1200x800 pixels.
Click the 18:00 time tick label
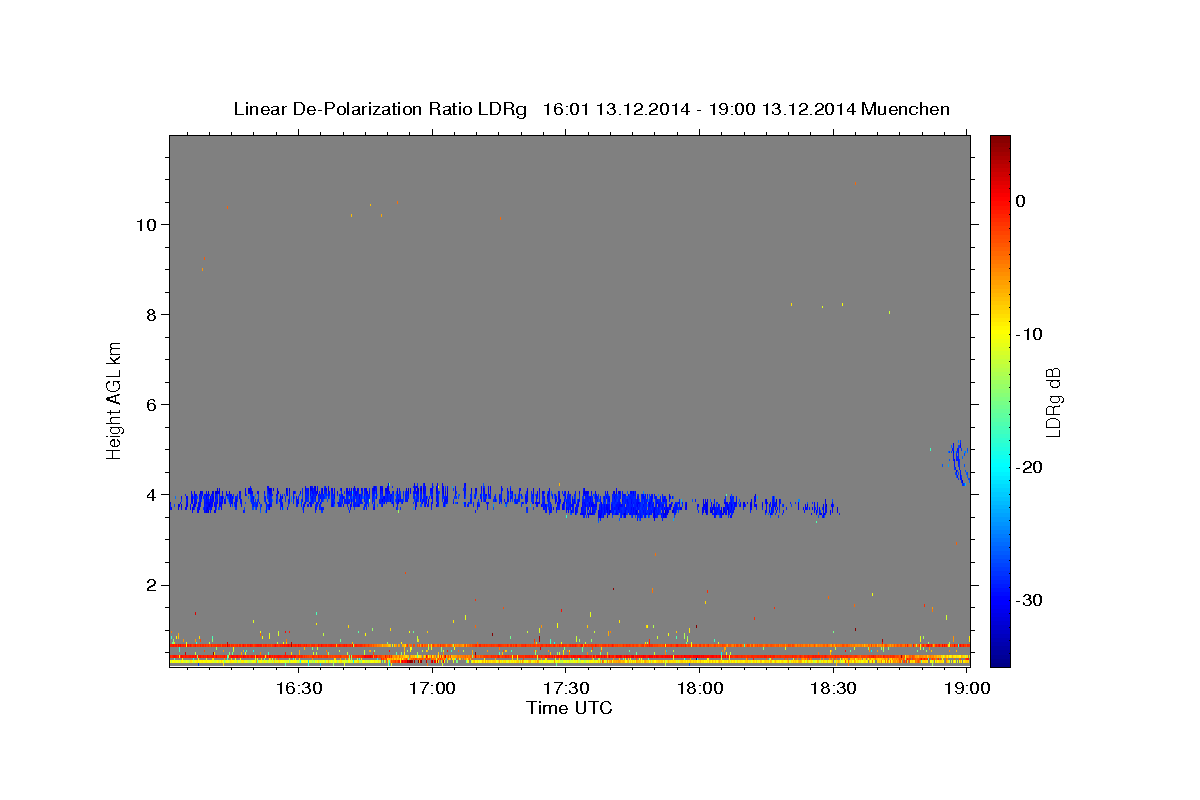click(x=700, y=688)
